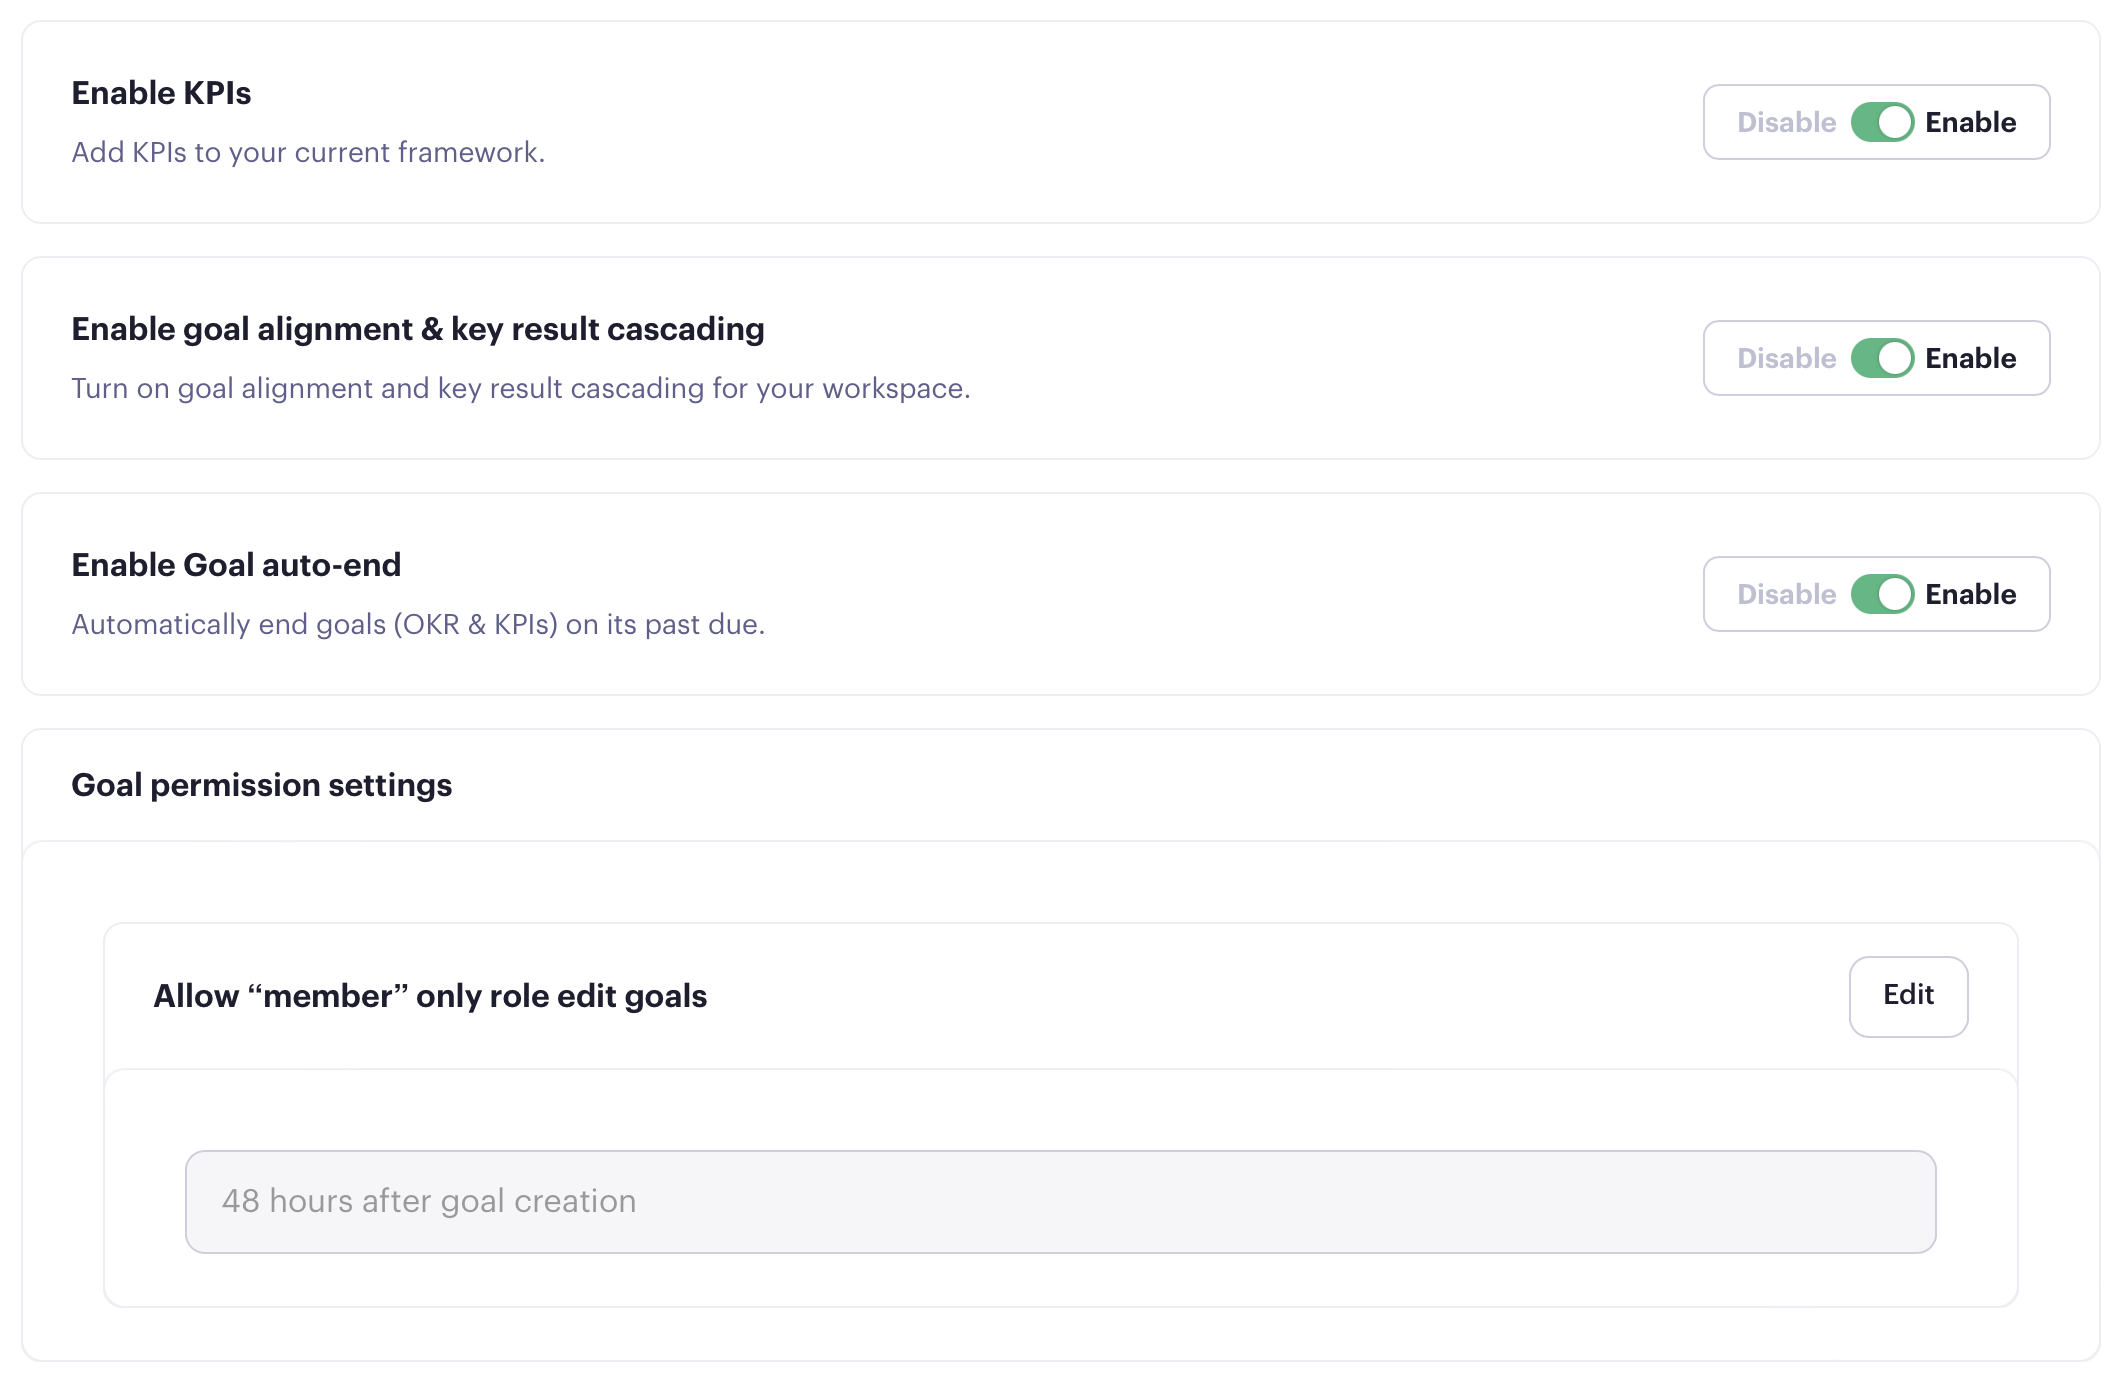Click 'Allow member only role edit goals' title

coord(430,996)
